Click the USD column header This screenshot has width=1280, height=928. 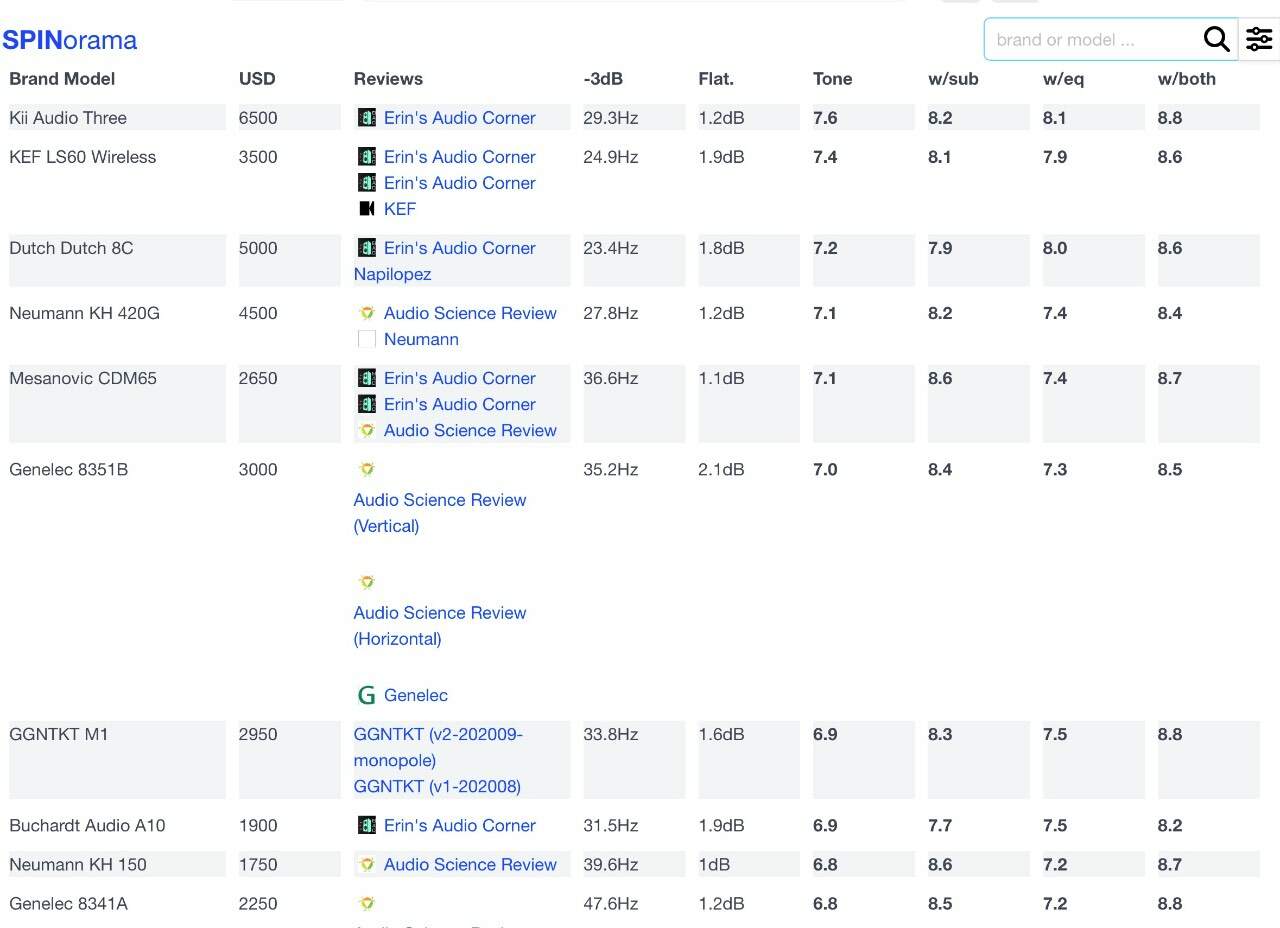tap(257, 79)
